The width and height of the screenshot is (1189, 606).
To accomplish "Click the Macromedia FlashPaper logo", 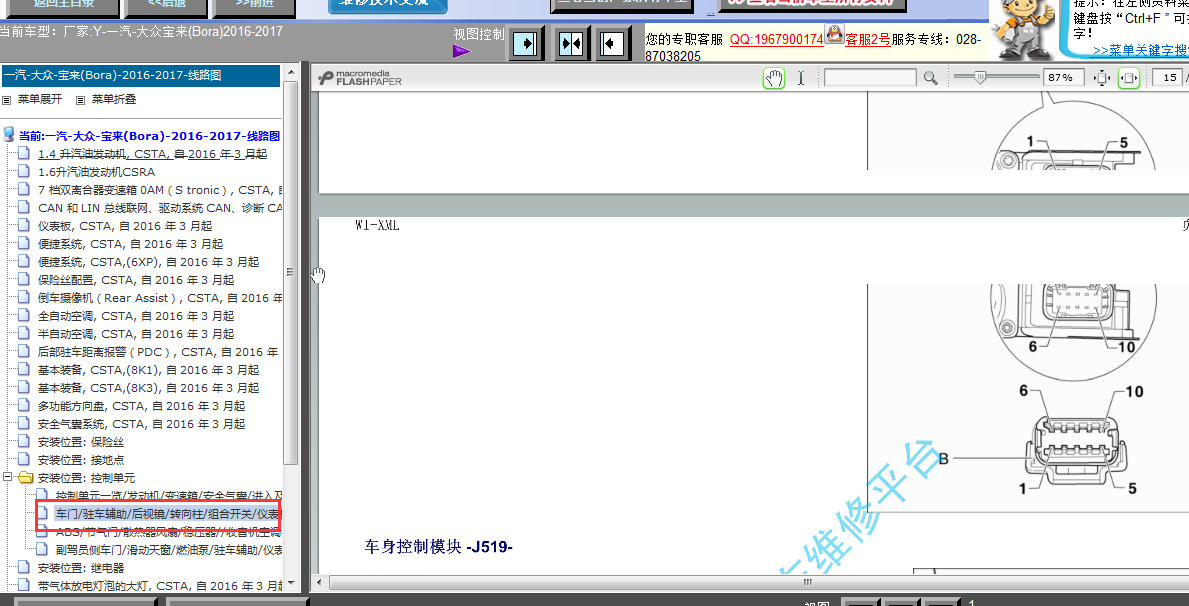I will 360,78.
